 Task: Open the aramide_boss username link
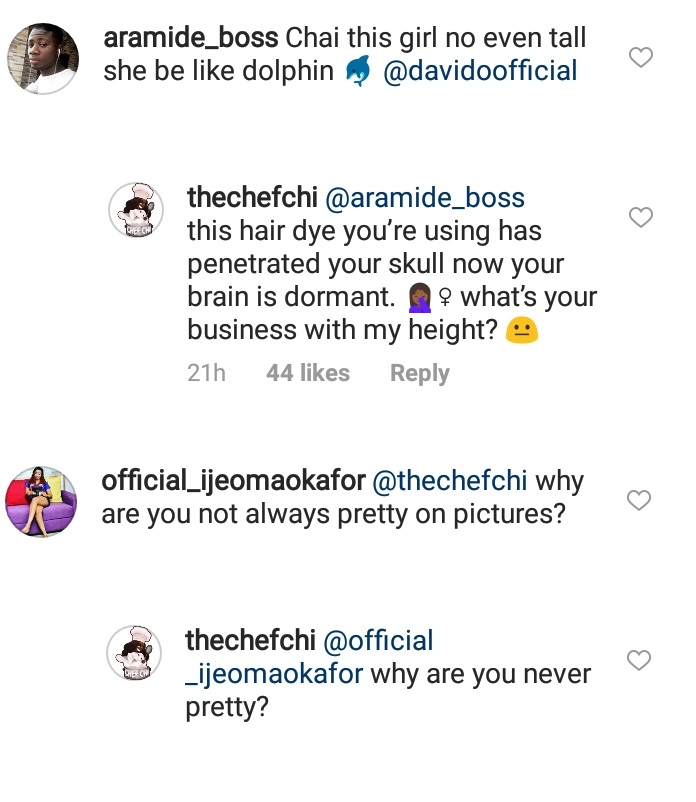pos(190,40)
